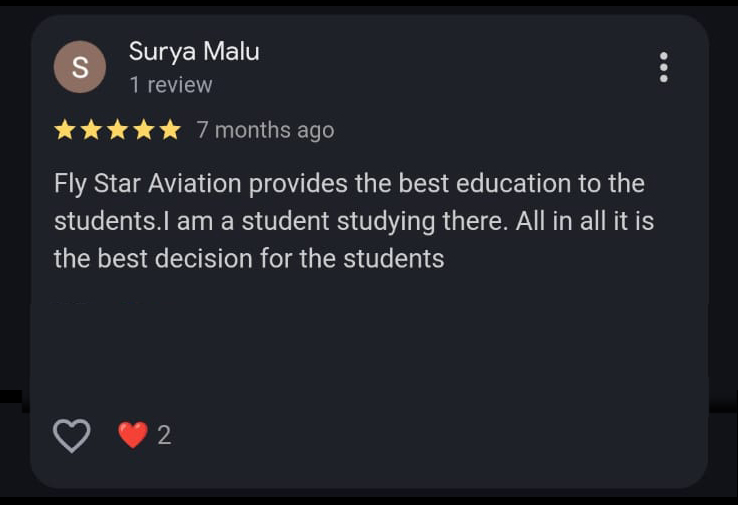Click the reaction count "2"

164,435
